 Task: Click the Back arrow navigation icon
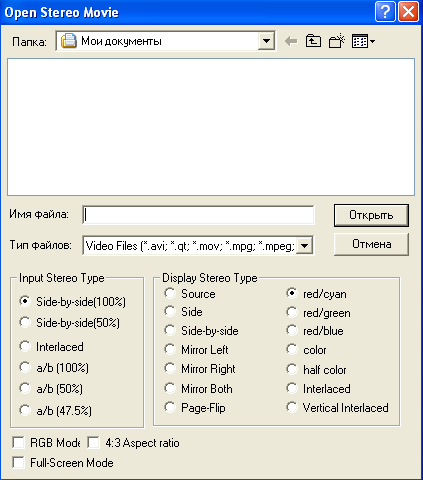(x=291, y=42)
